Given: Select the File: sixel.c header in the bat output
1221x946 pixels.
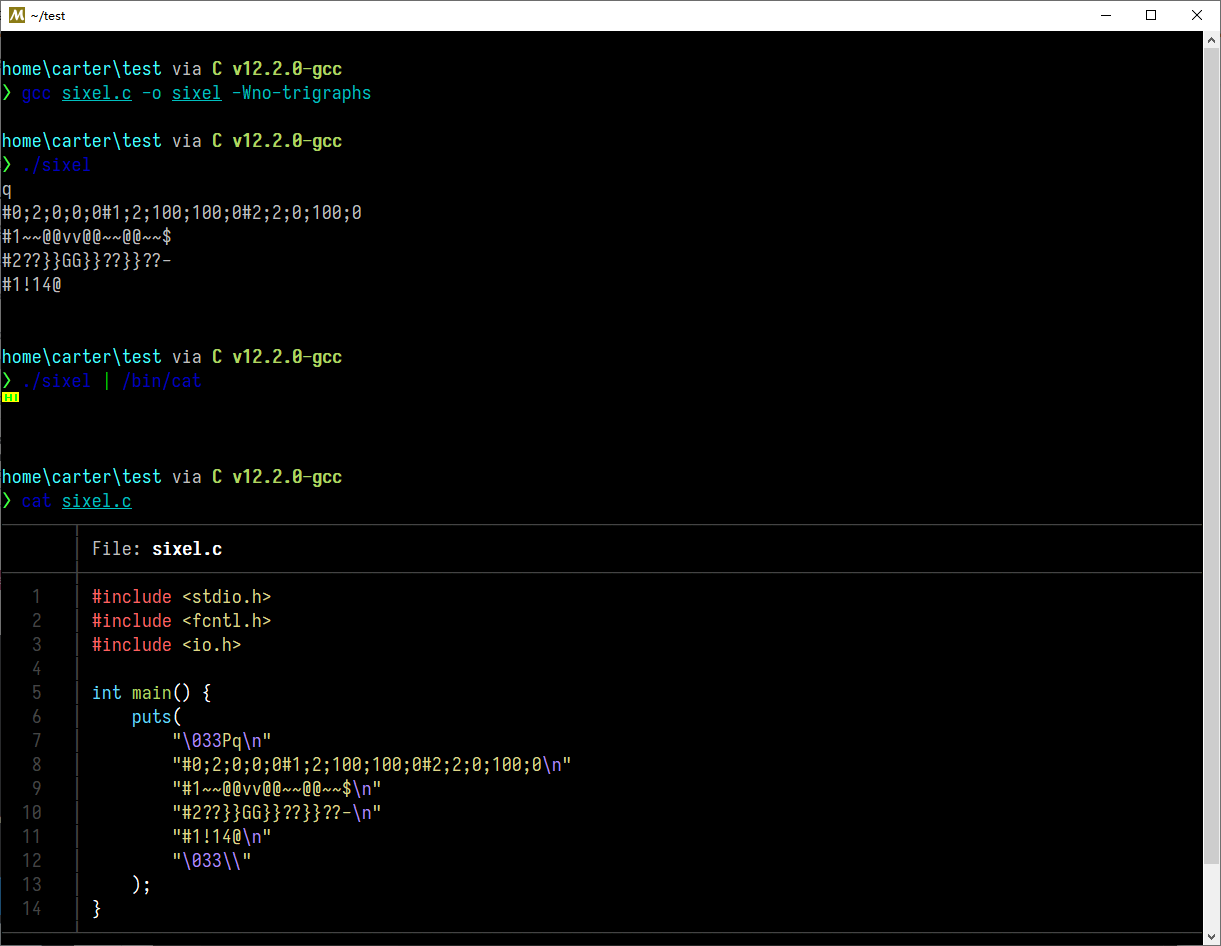Looking at the screenshot, I should point(157,548).
